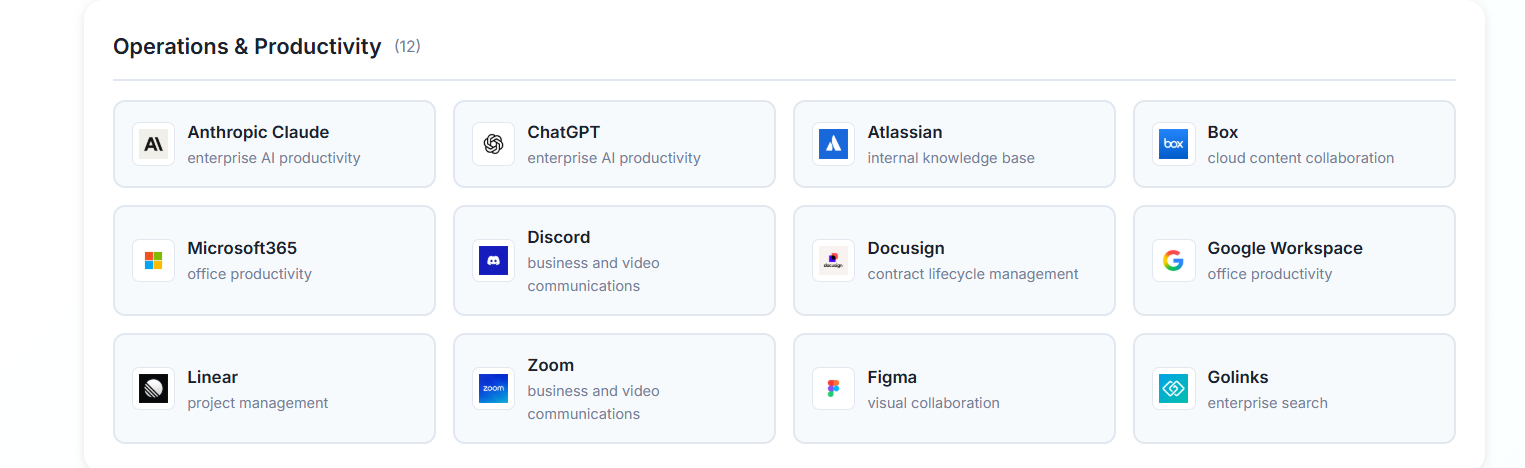Click the Anthropic Claude logo icon
1525x468 pixels.
tap(153, 144)
